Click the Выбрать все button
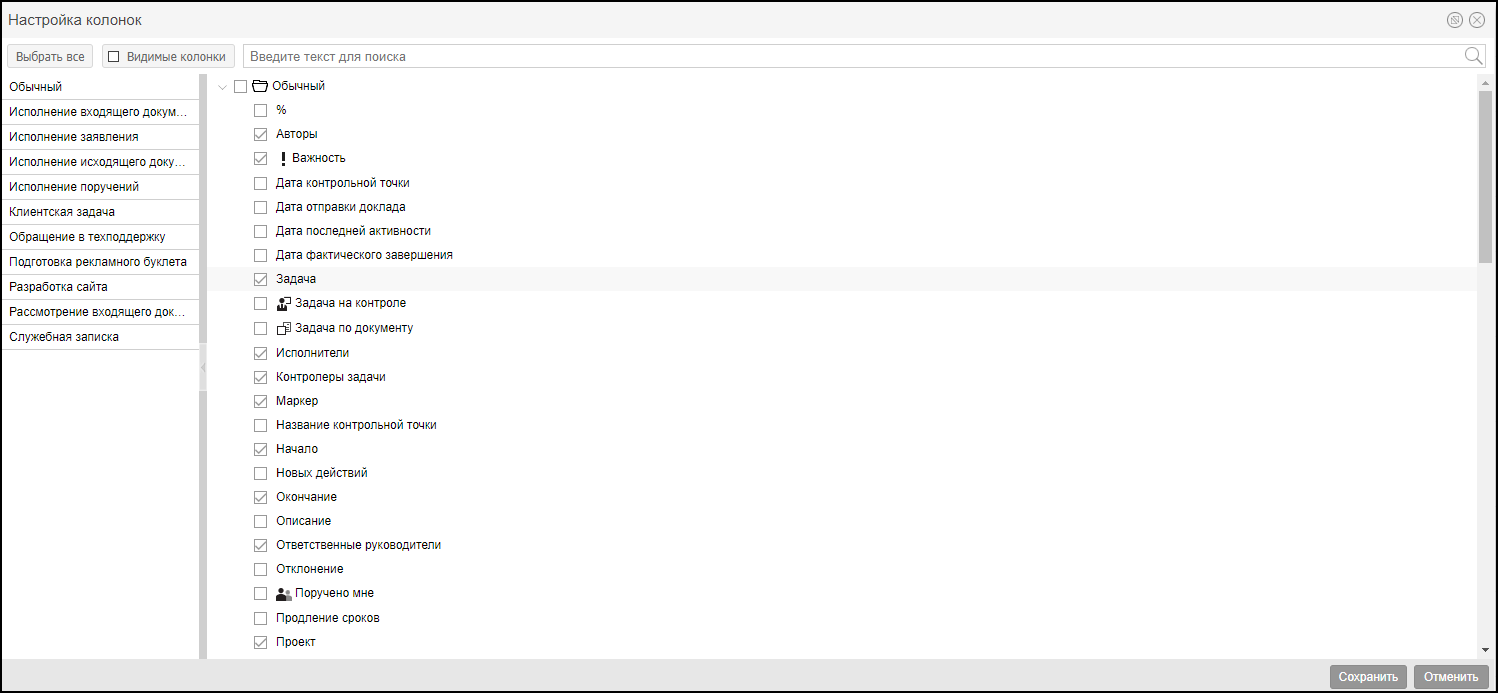The height and width of the screenshot is (693, 1498). pos(50,57)
